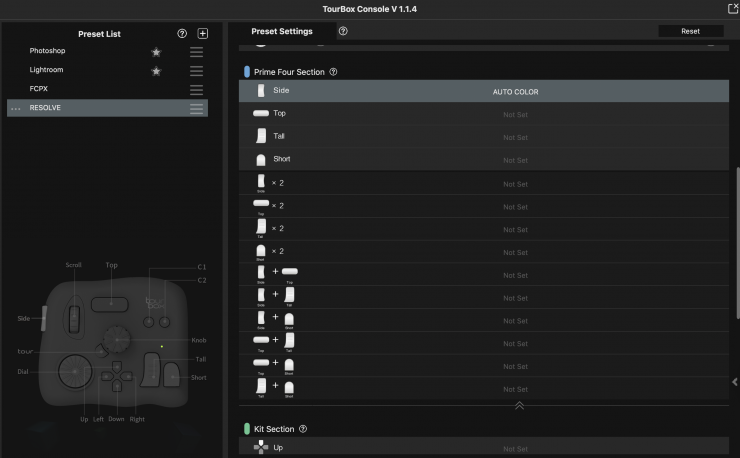Toggle the Lightroom preset star

[x=156, y=70]
